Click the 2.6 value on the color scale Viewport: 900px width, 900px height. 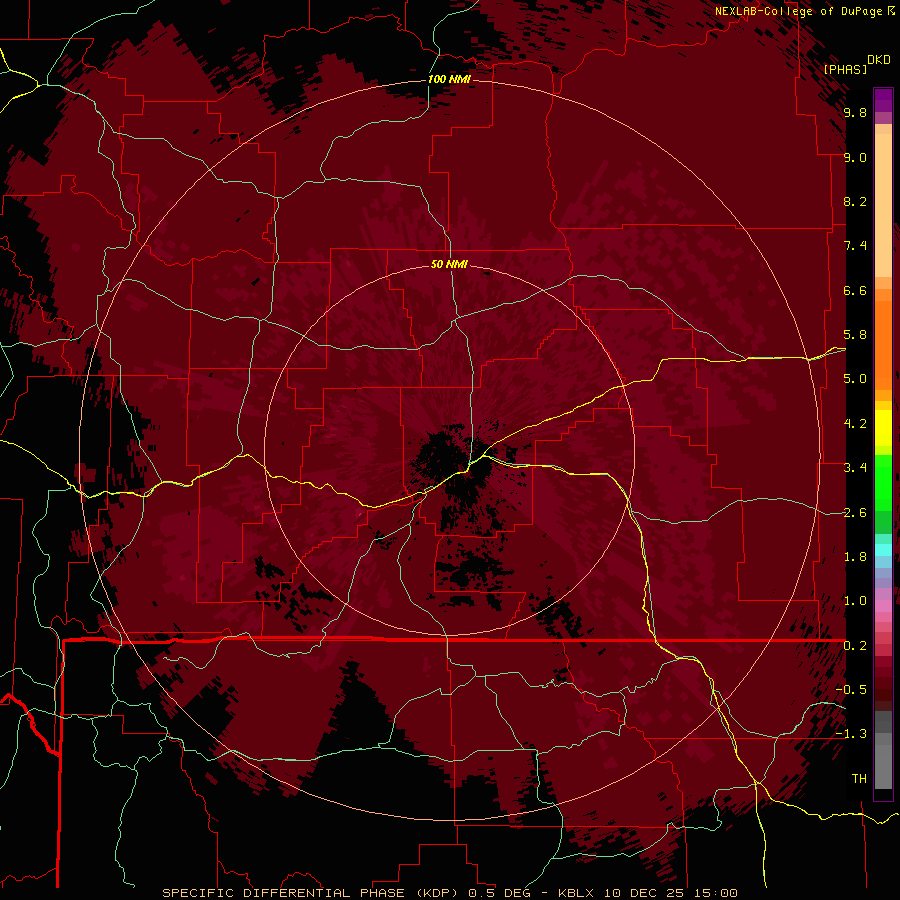click(855, 513)
